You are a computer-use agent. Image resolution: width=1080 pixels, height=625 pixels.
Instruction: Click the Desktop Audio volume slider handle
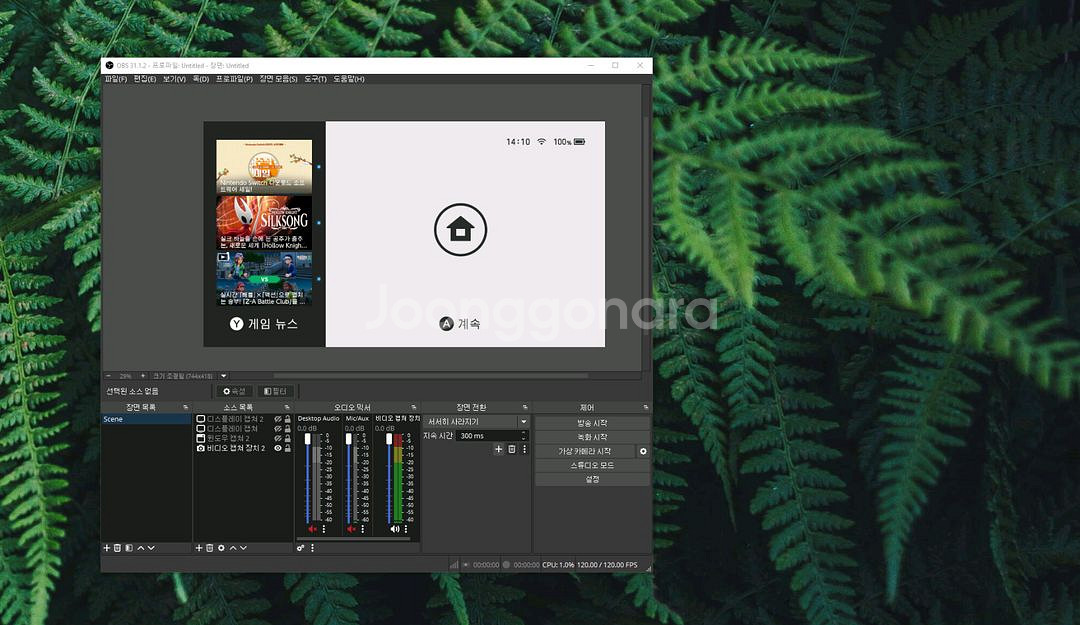pyautogui.click(x=308, y=439)
